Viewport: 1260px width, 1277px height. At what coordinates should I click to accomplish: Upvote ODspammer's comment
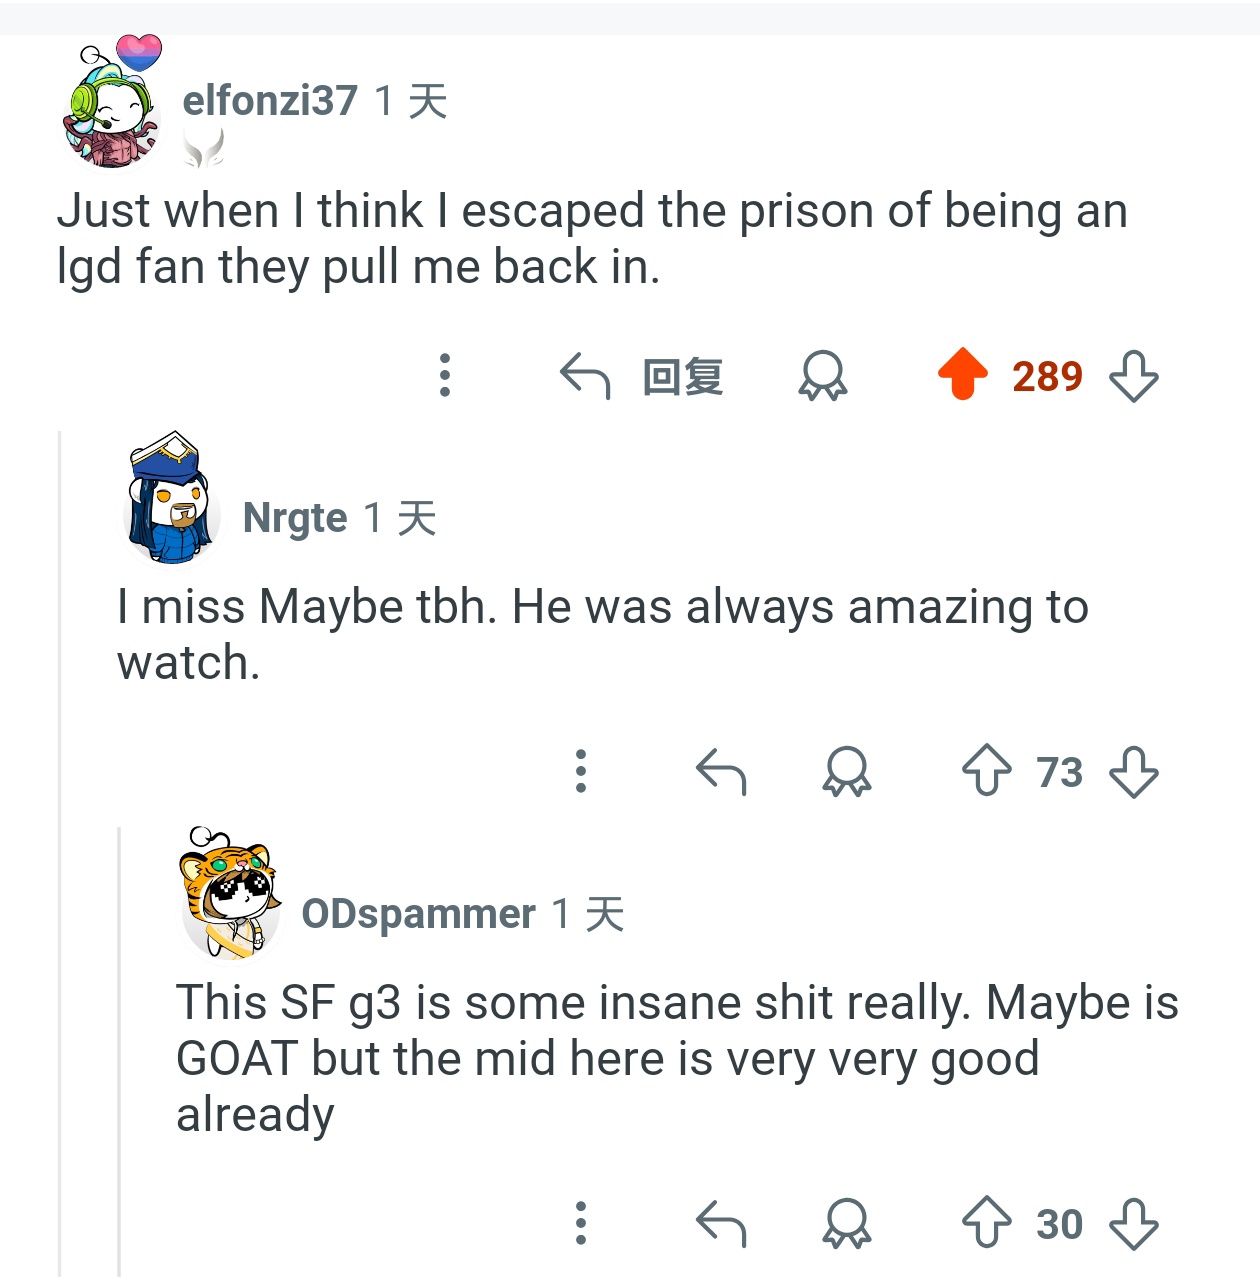986,1222
